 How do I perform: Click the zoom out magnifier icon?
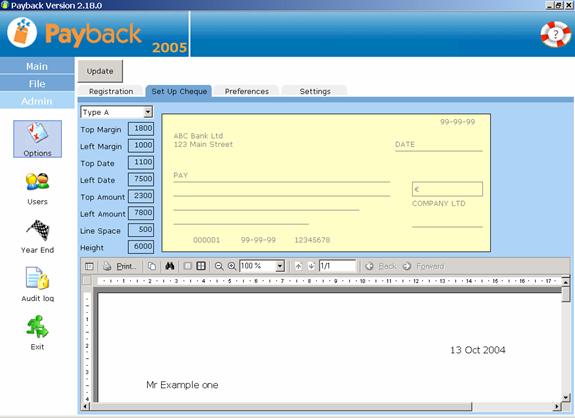pyautogui.click(x=219, y=266)
